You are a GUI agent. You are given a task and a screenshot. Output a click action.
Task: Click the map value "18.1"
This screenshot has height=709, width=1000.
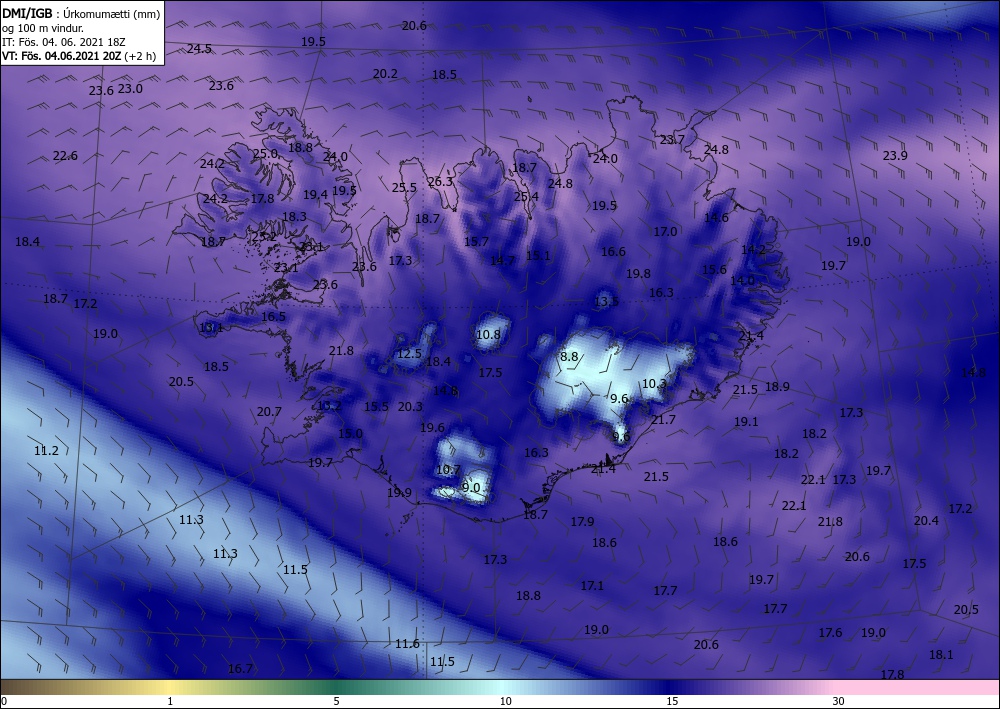click(941, 655)
